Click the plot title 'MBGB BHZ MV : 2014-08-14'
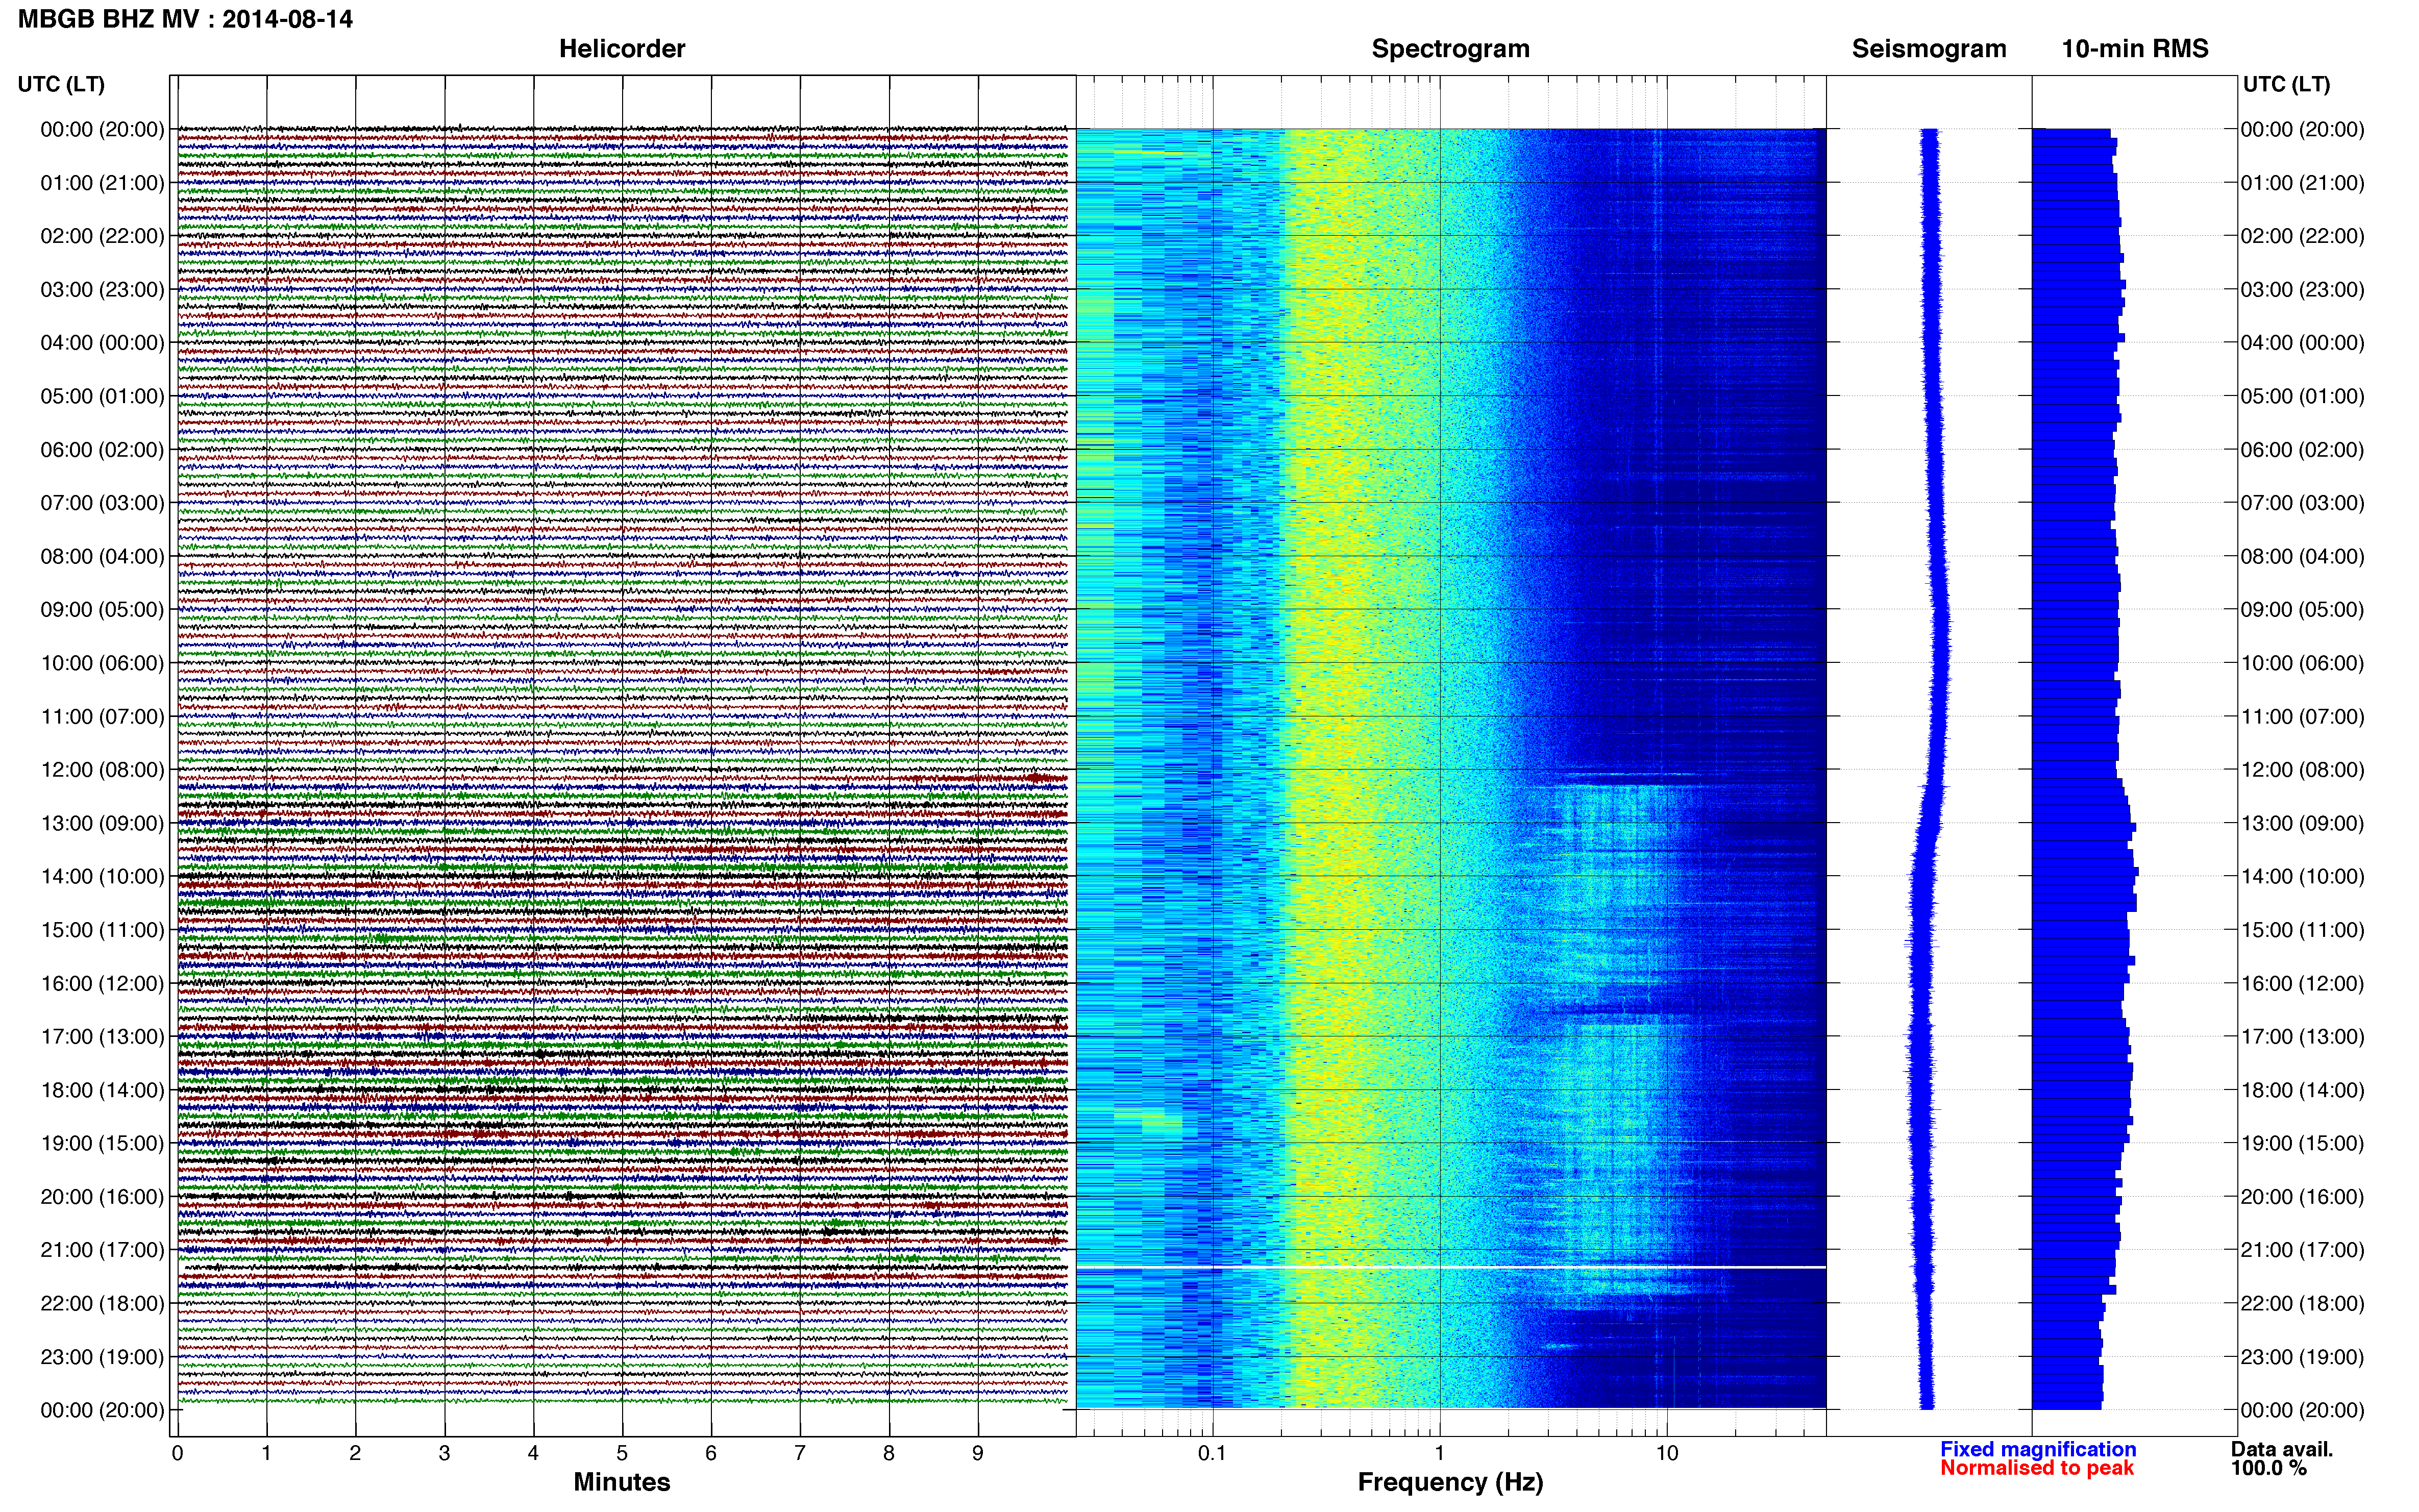This screenshot has height=1512, width=2419. [x=185, y=19]
